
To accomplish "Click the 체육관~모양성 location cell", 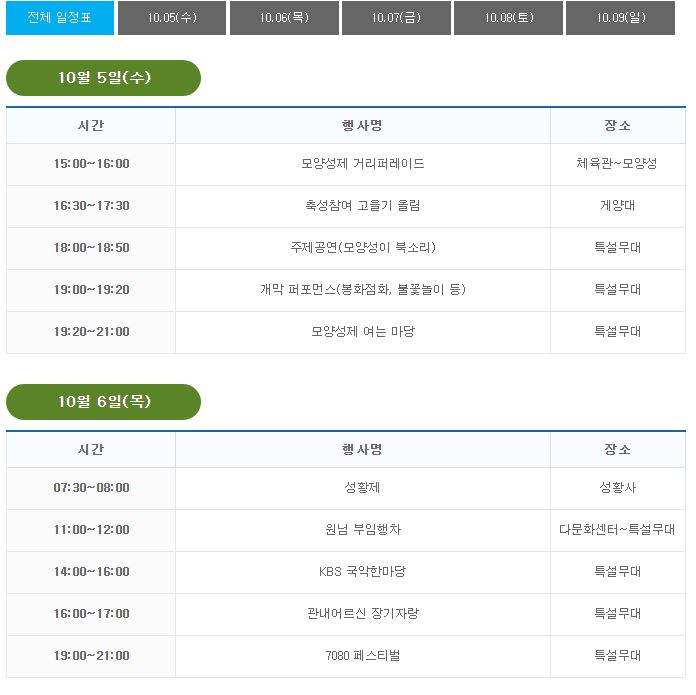I will (x=617, y=164).
